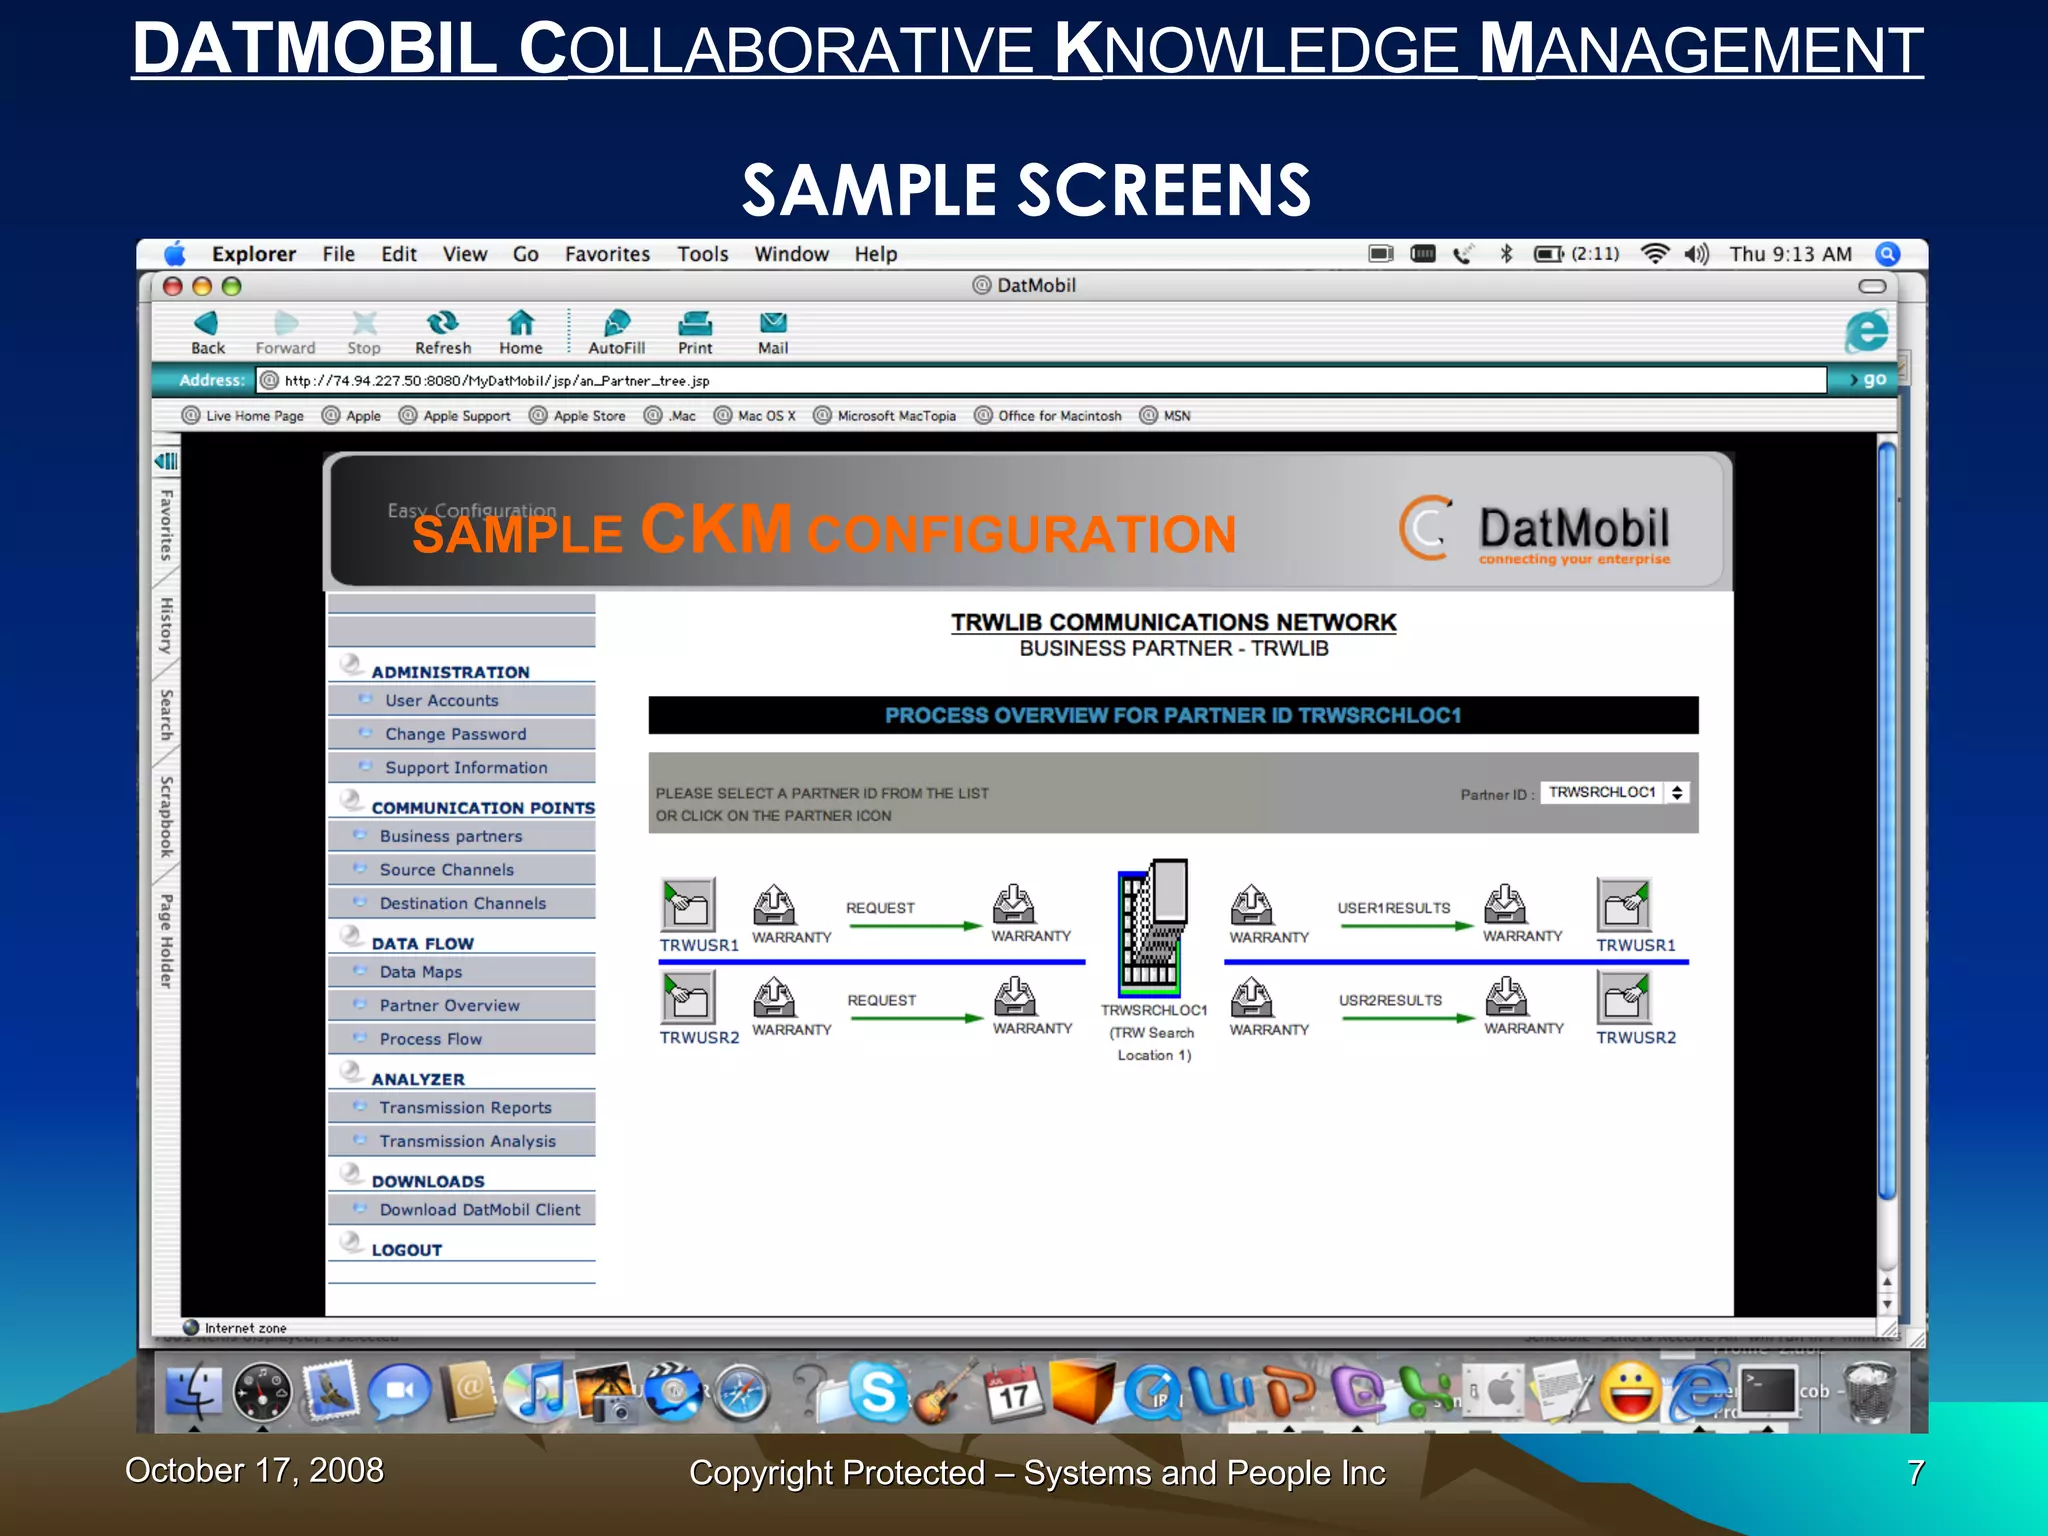
Task: Click the go button next to address
Action: tap(1867, 380)
